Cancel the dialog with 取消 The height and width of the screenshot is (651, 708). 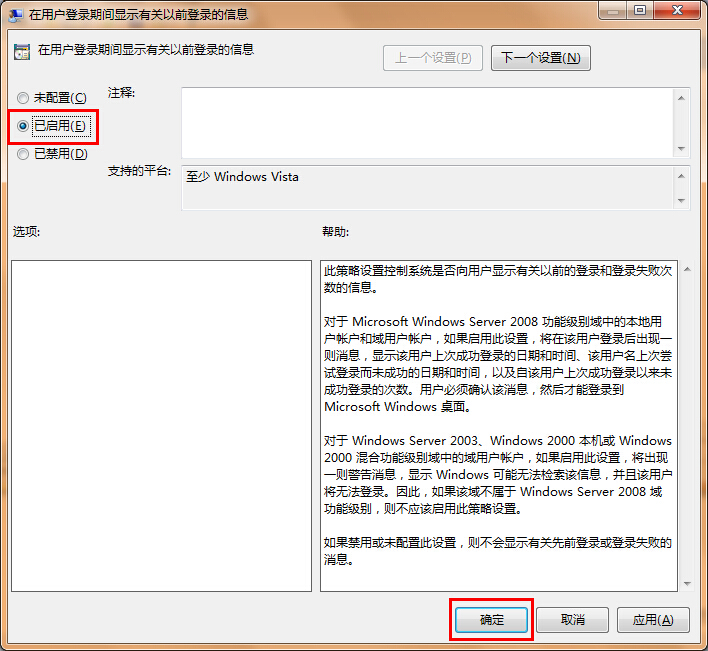coord(572,619)
